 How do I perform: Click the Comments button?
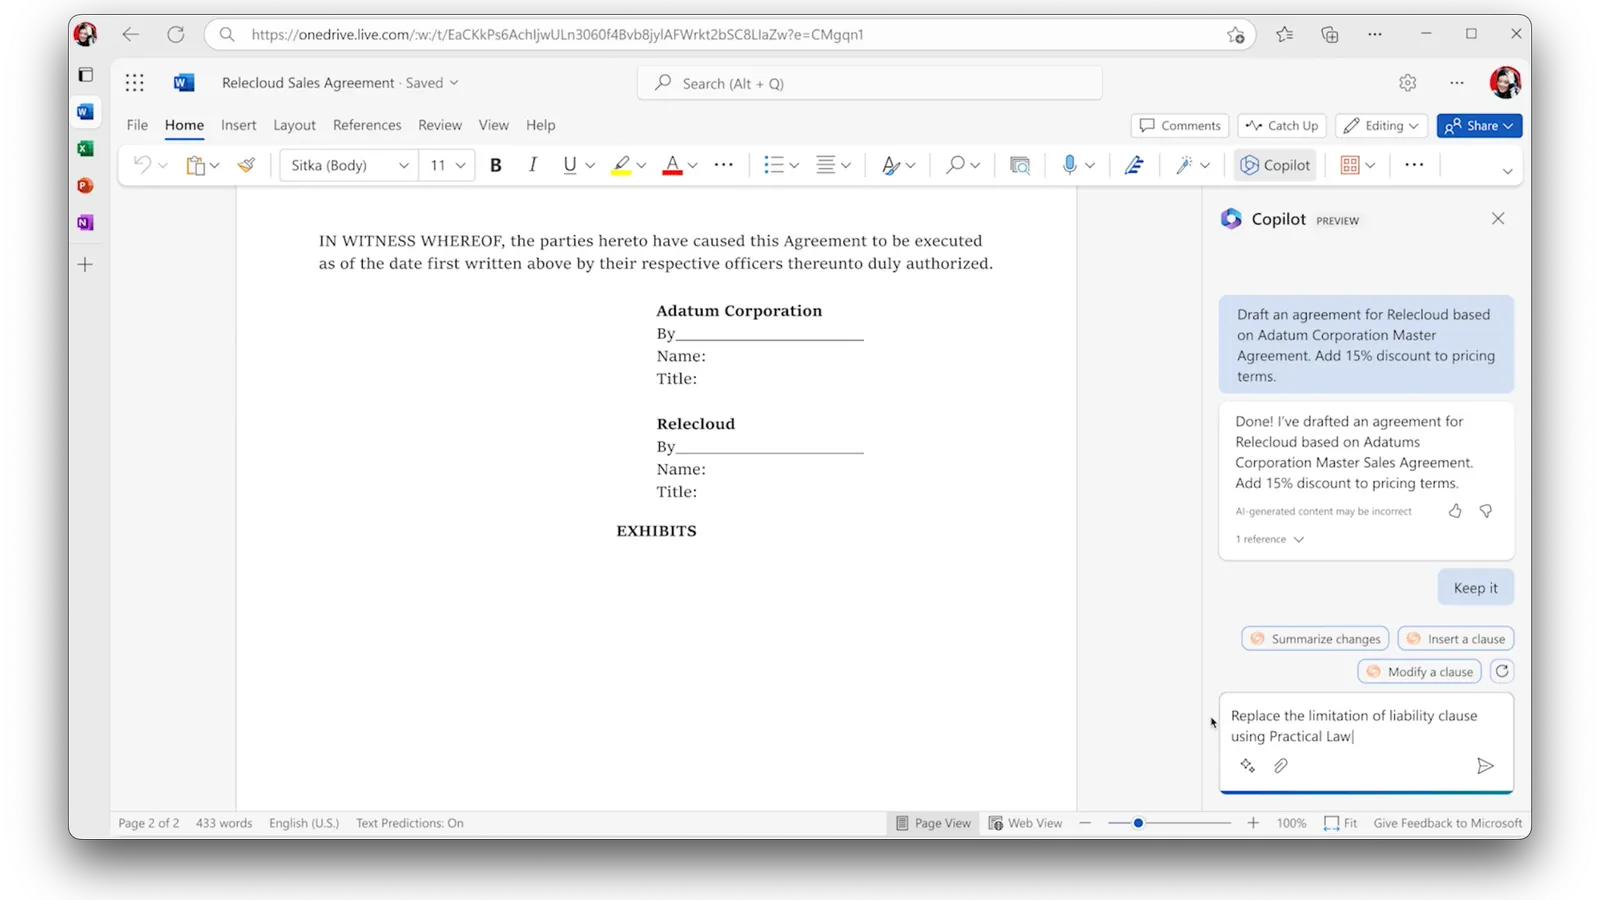[1180, 125]
